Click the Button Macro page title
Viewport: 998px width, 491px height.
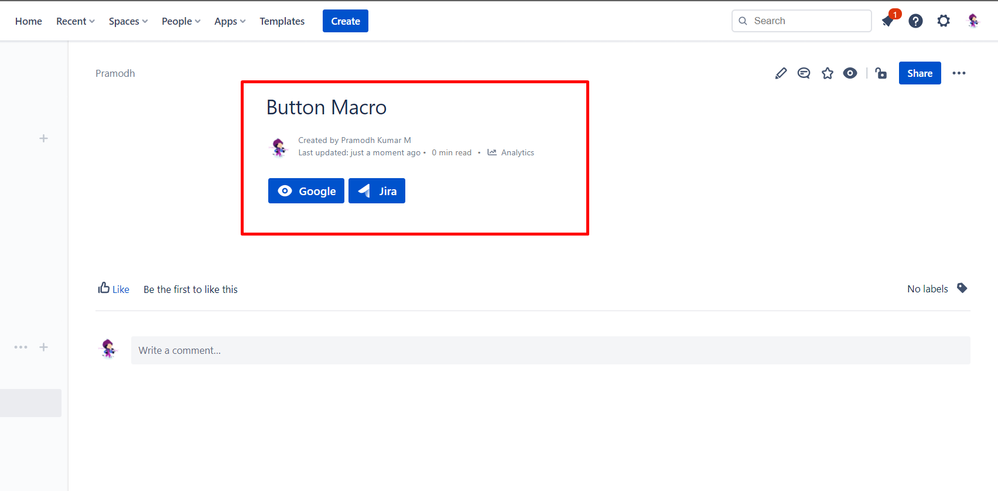pyautogui.click(x=327, y=108)
